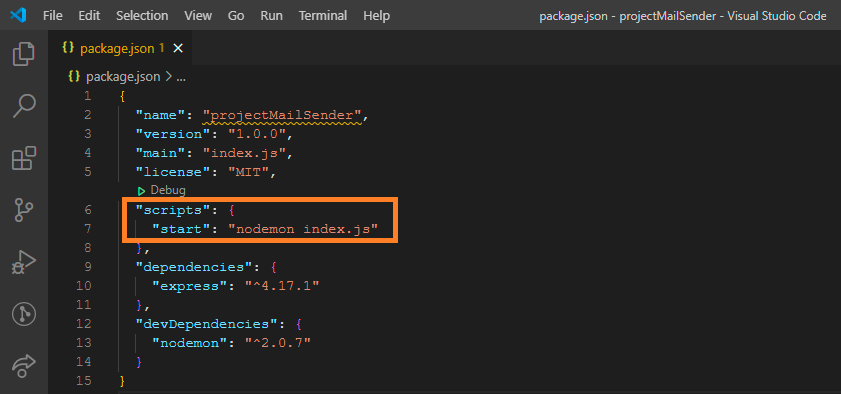Image resolution: width=841 pixels, height=394 pixels.
Task: Click the green Debug play triangle
Action: 141,190
